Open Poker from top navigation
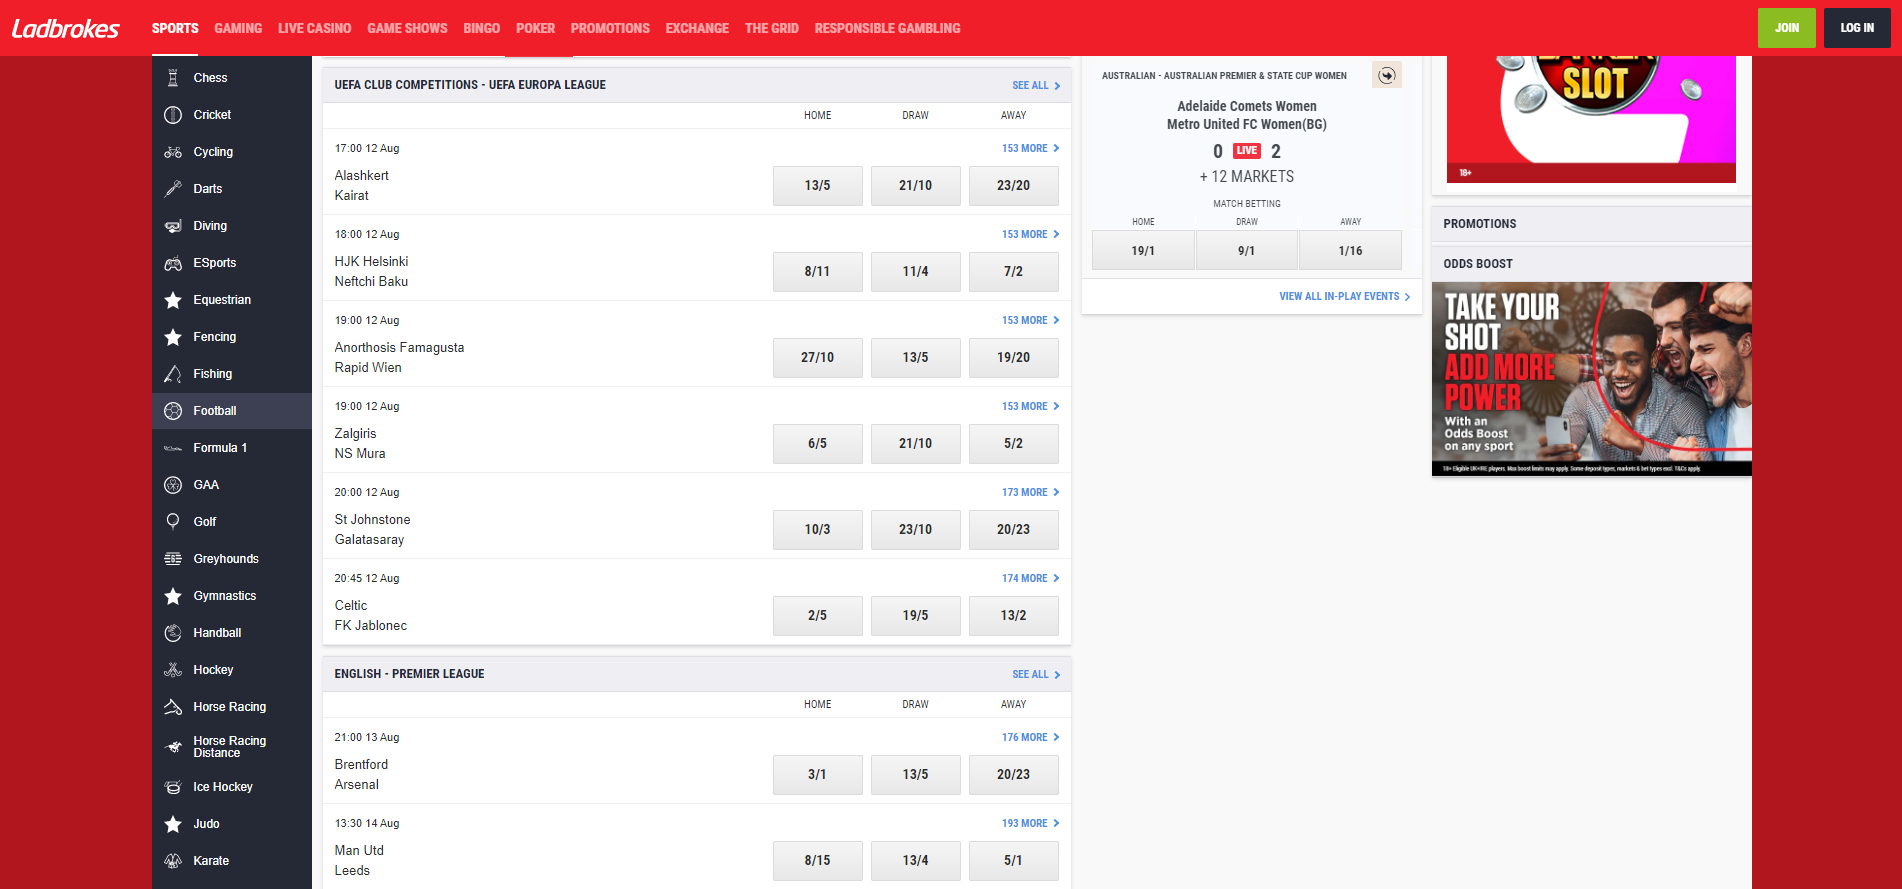This screenshot has height=889, width=1902. (535, 28)
